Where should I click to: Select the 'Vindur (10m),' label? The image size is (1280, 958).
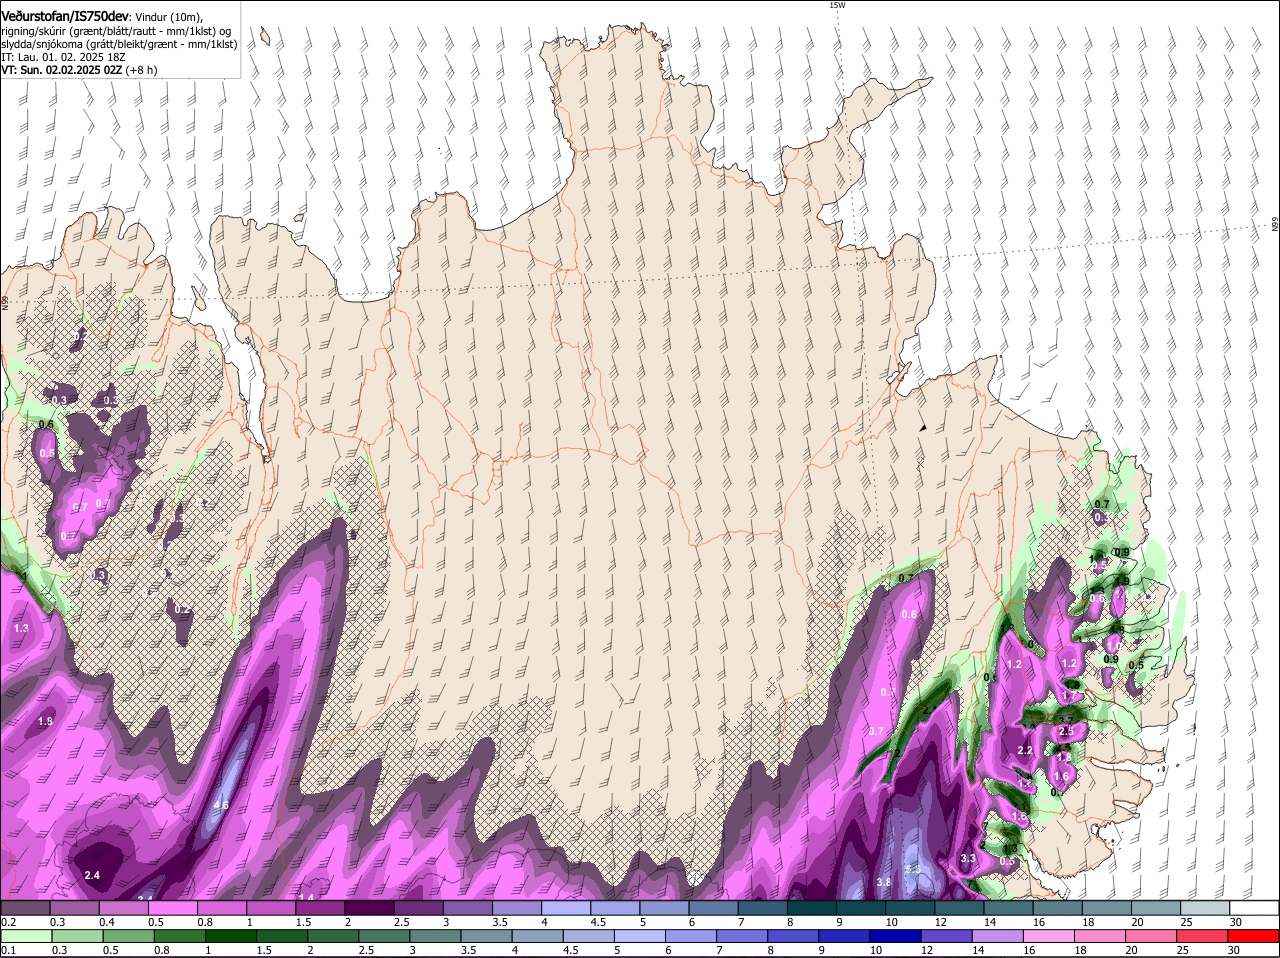(169, 16)
